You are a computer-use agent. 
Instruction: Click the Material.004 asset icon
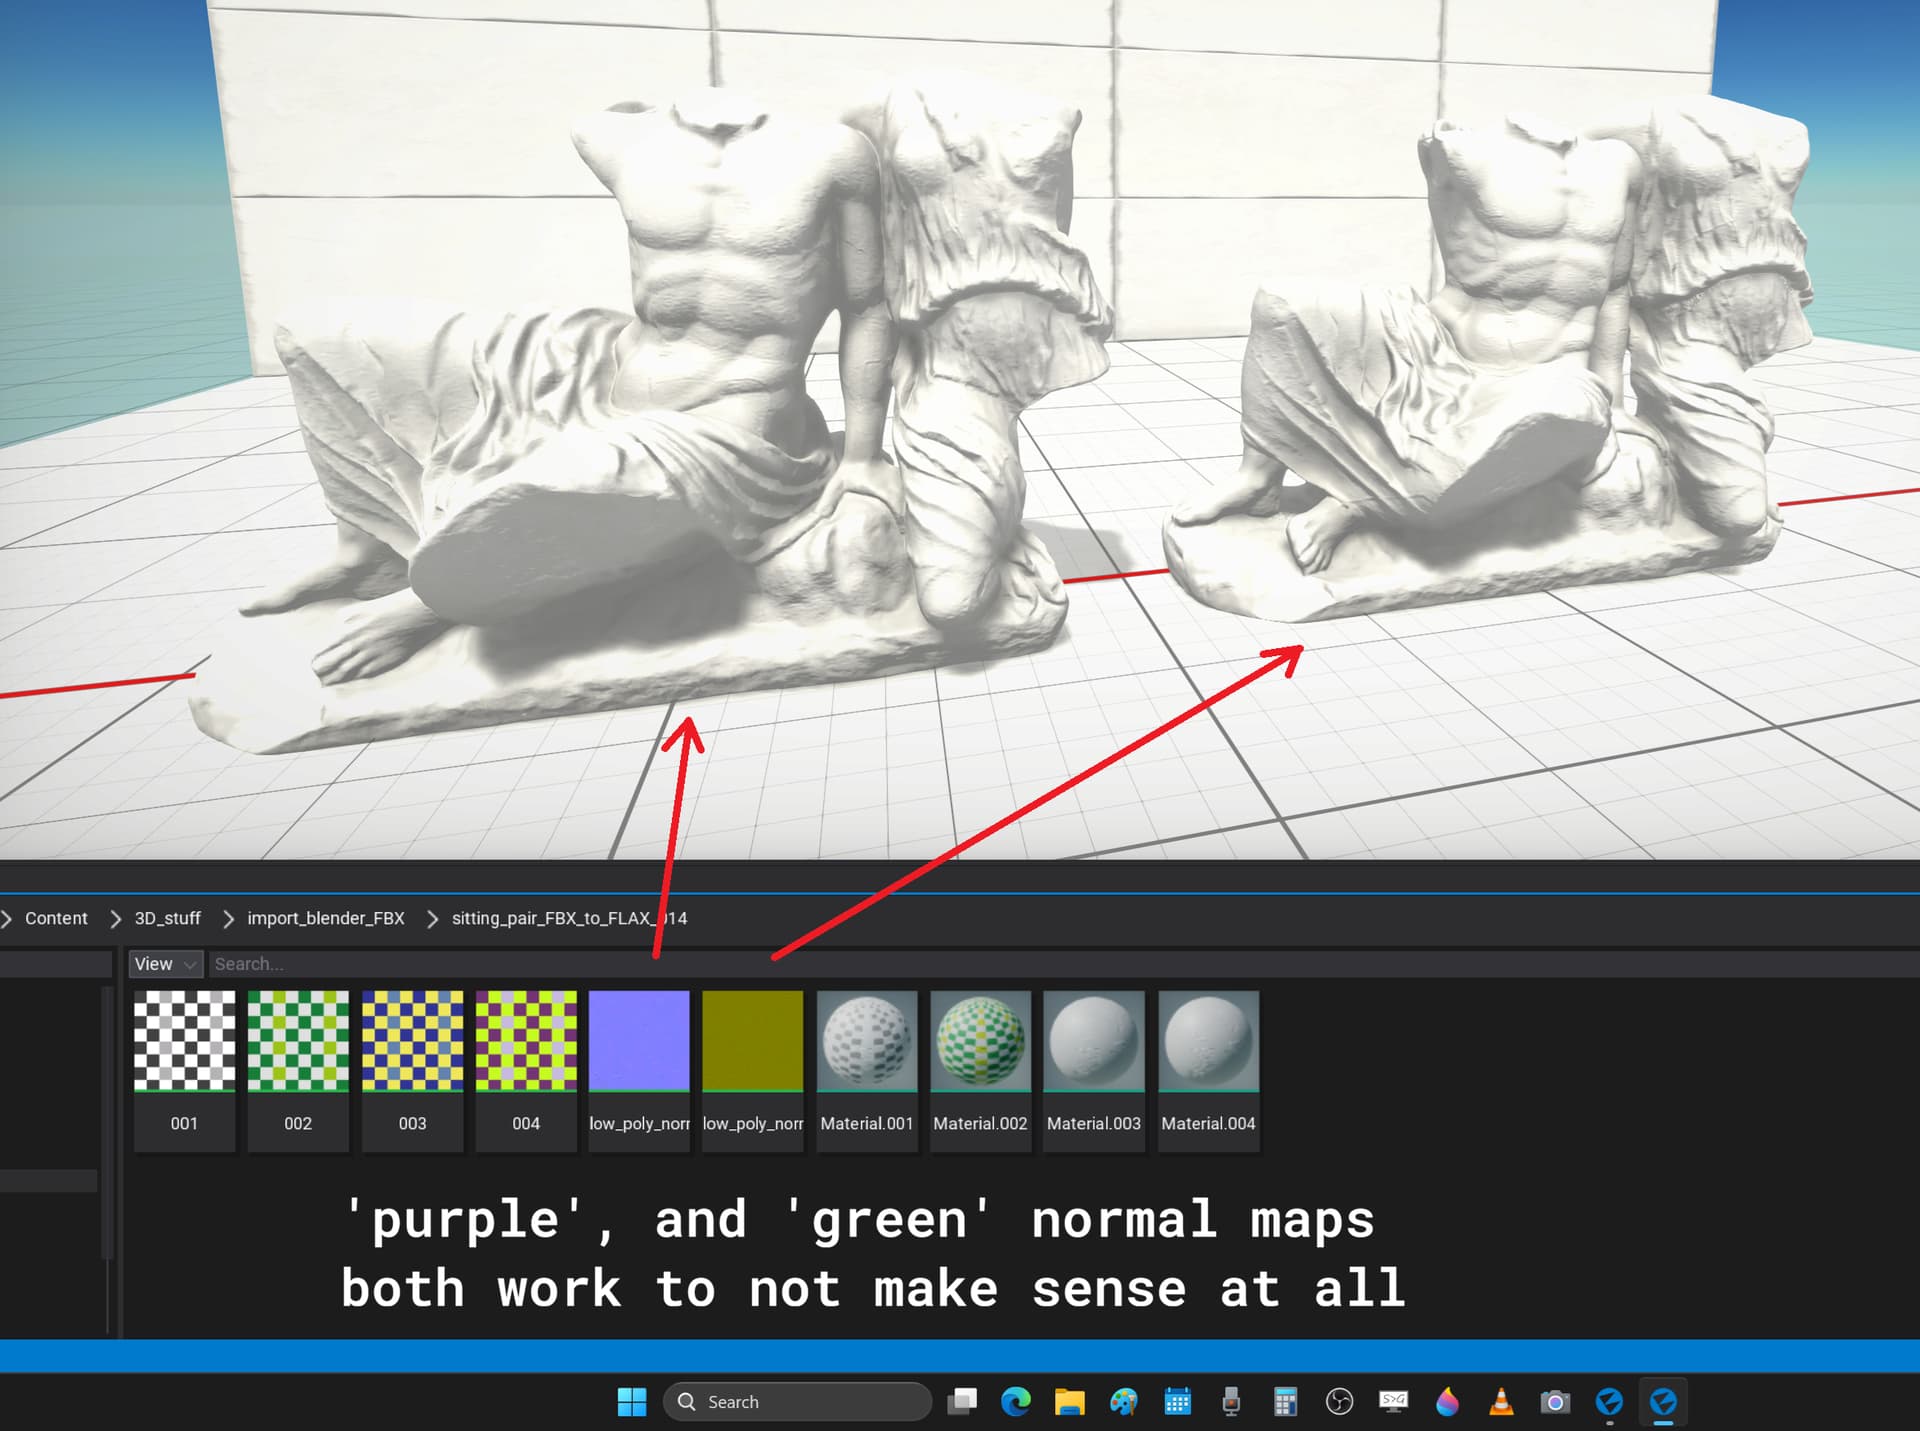(1208, 1041)
